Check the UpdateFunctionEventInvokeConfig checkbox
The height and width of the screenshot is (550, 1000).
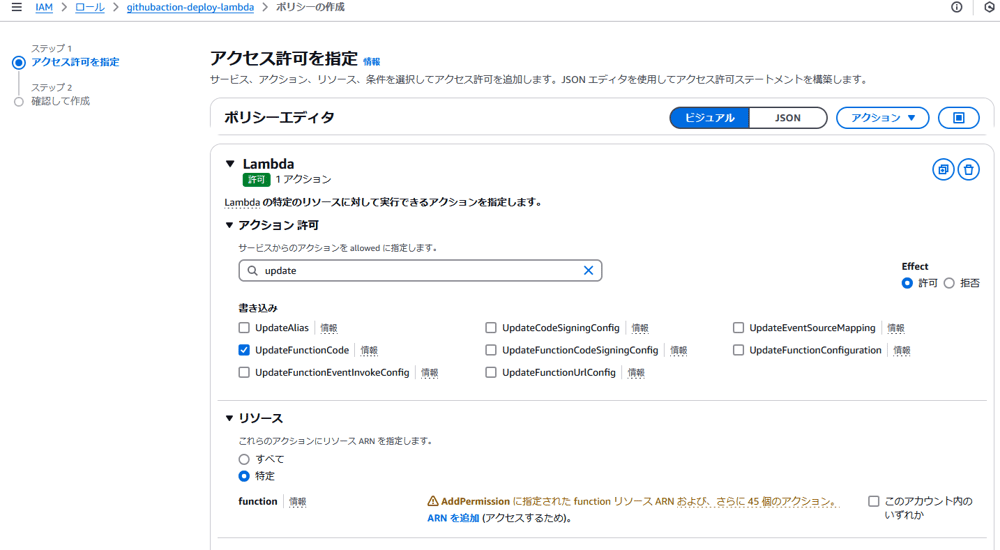point(244,373)
